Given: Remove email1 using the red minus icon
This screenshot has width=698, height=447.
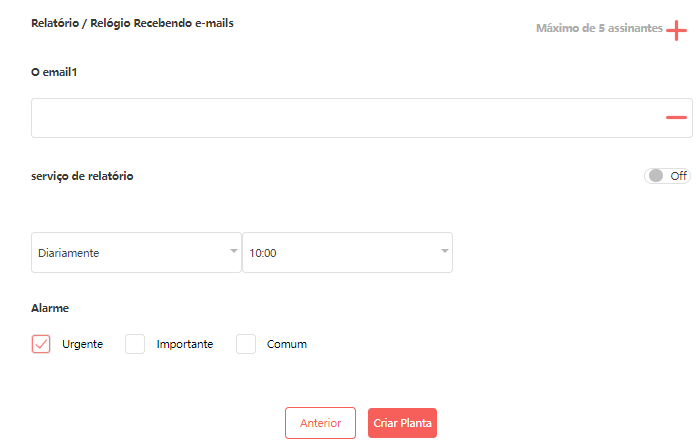Looking at the screenshot, I should tap(676, 118).
